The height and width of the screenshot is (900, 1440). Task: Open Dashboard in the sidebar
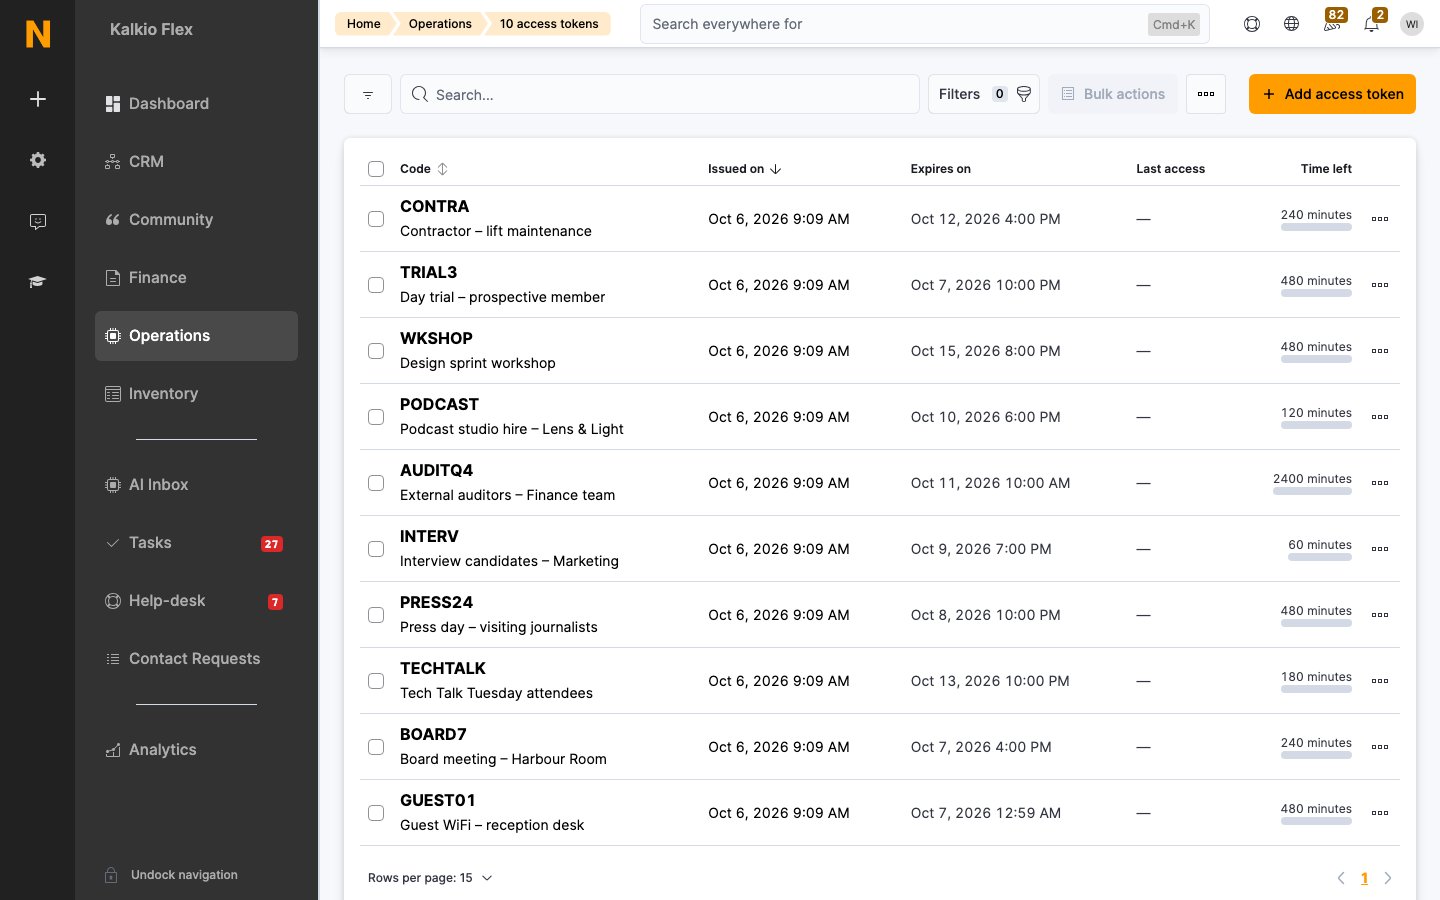click(x=196, y=104)
